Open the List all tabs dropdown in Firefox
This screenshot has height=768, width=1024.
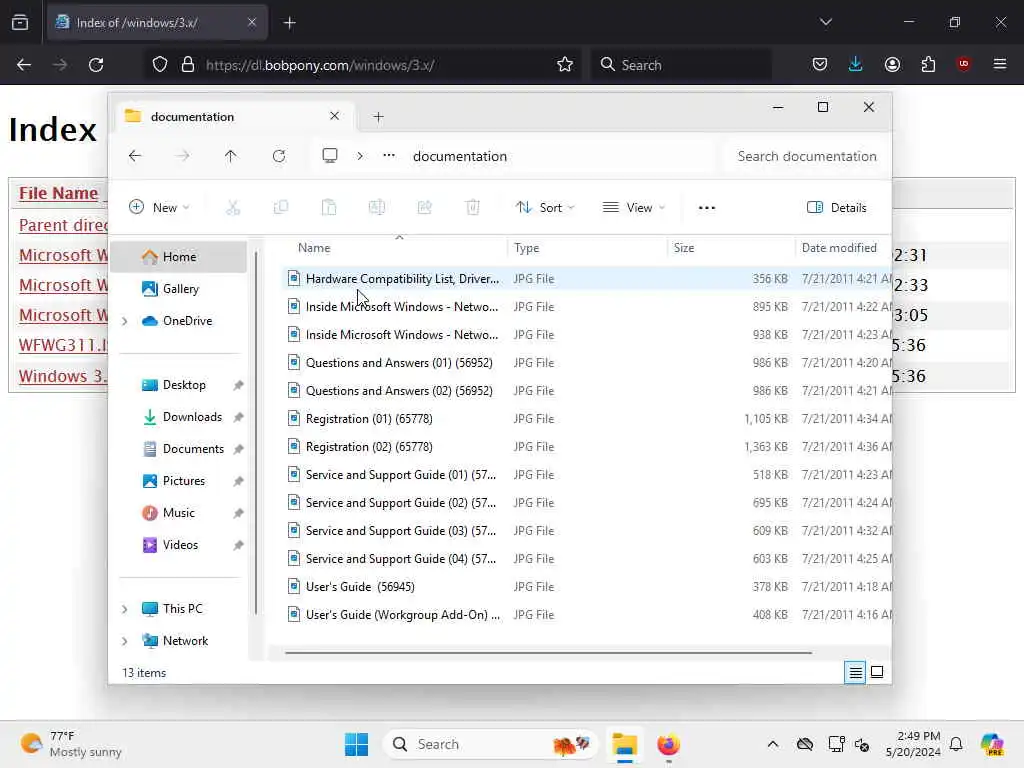tap(826, 22)
